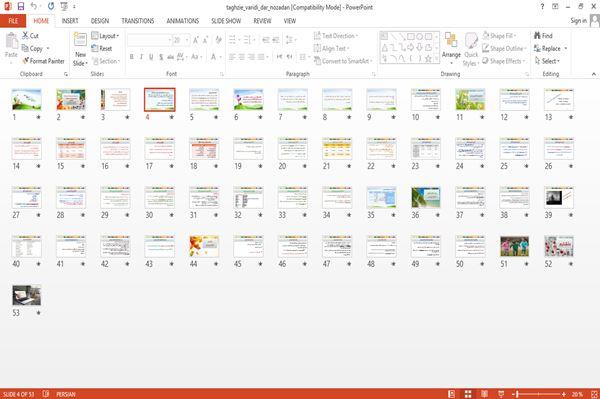Click the New Slide icon
The image size is (600, 399).
80,40
